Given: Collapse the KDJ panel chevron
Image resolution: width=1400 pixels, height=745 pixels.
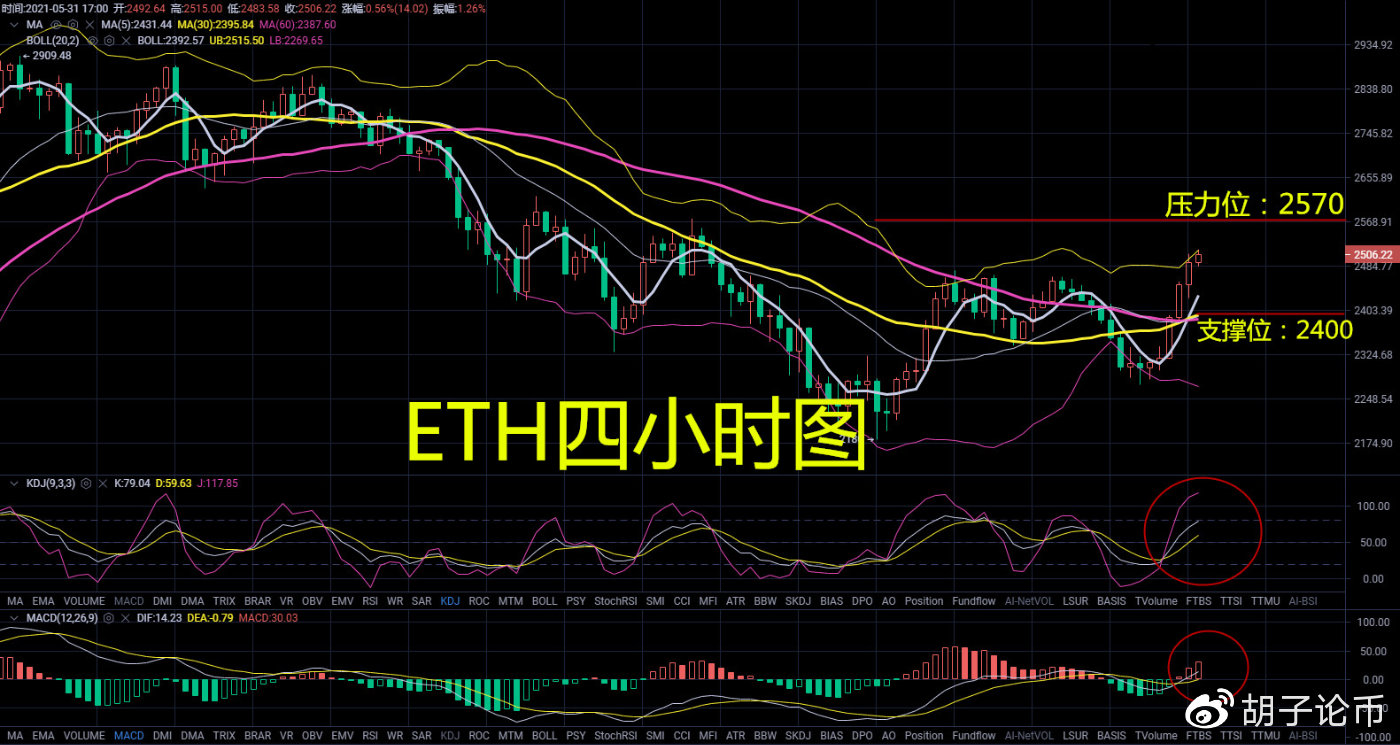Looking at the screenshot, I should pos(14,483).
